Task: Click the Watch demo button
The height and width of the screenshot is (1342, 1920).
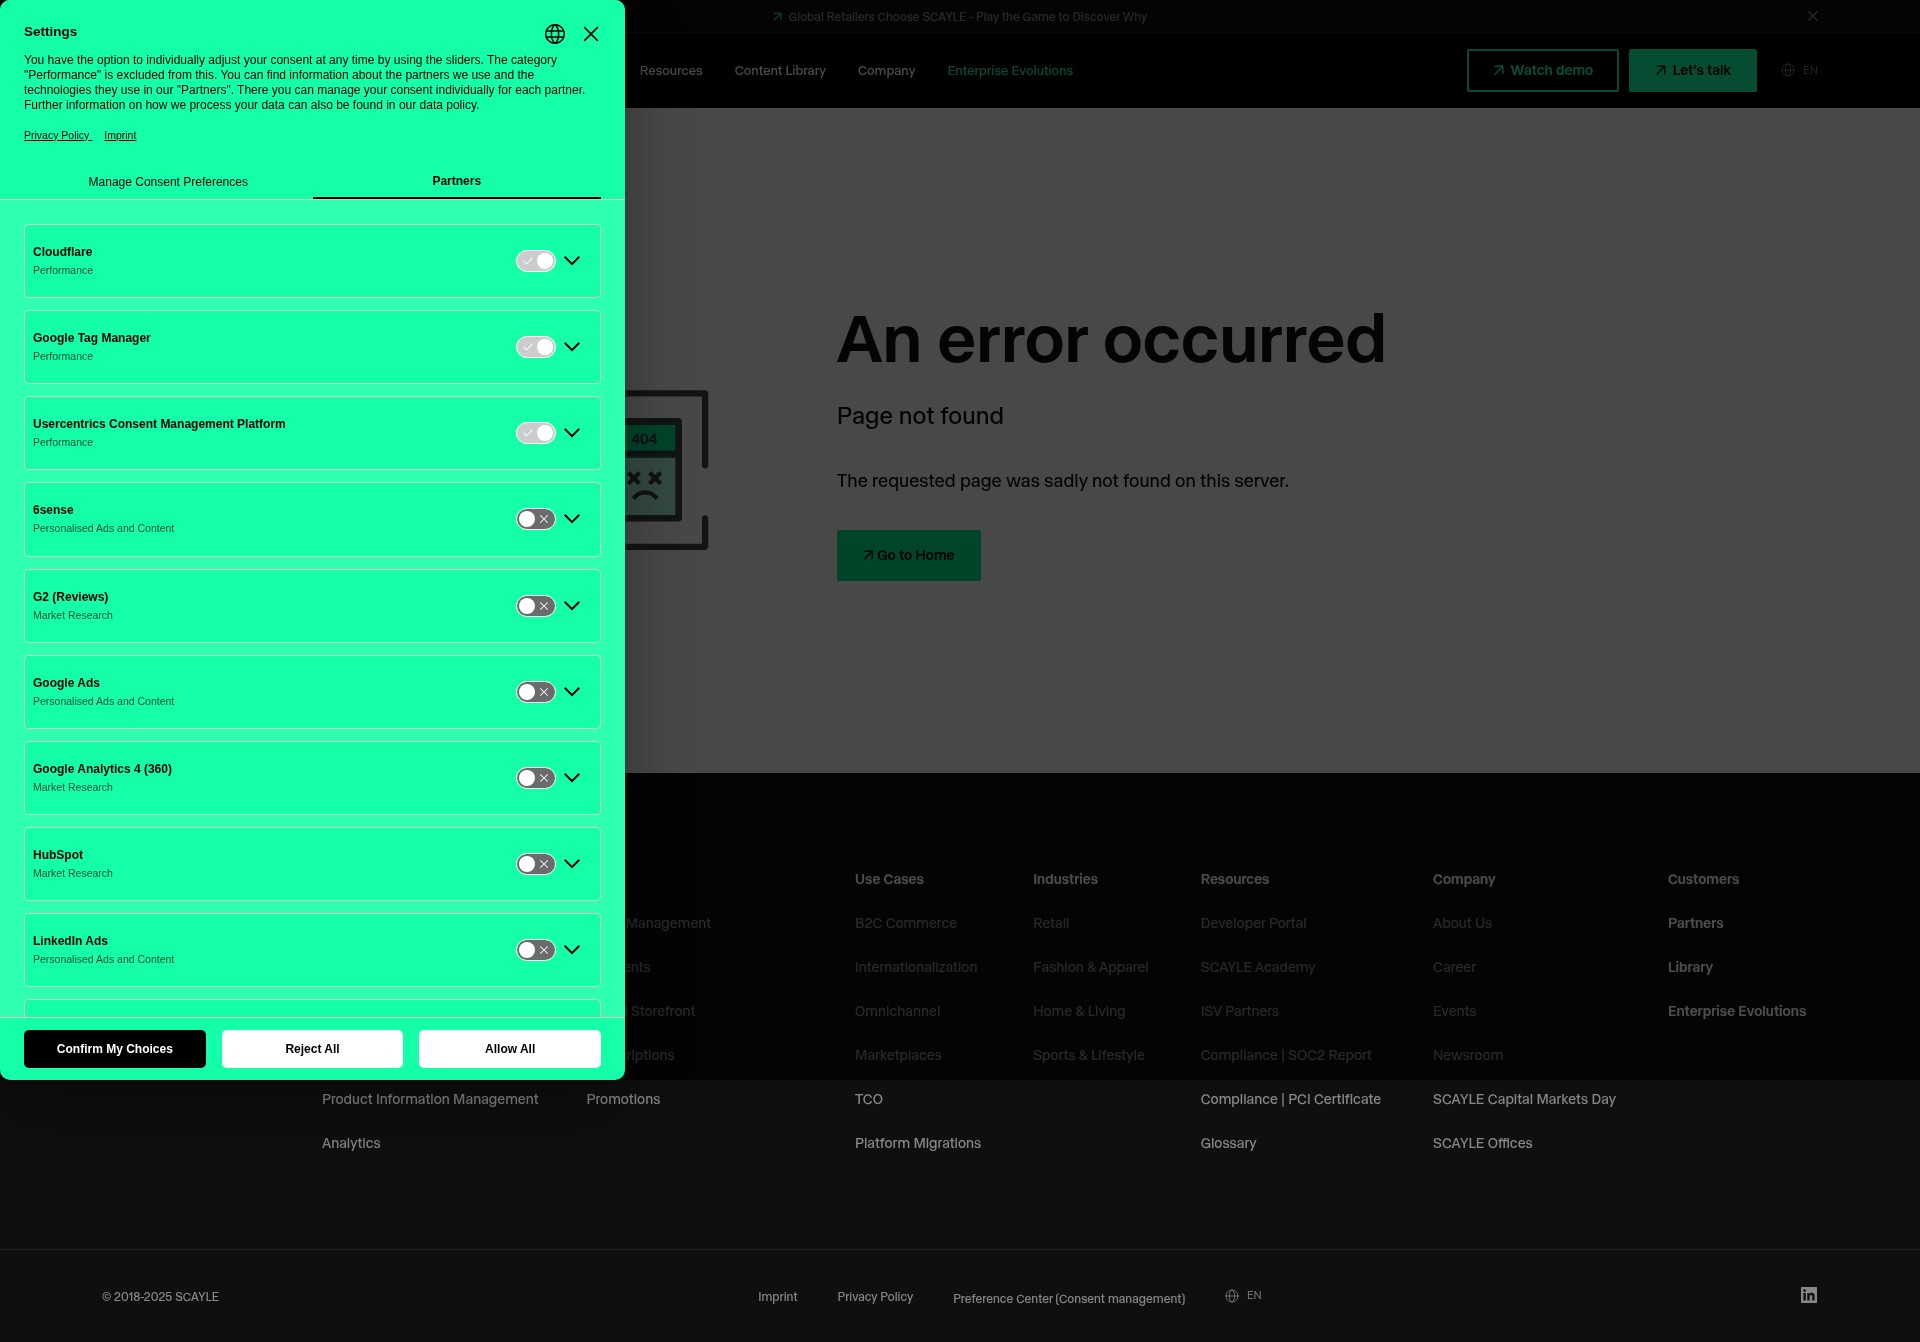Action: pos(1543,71)
